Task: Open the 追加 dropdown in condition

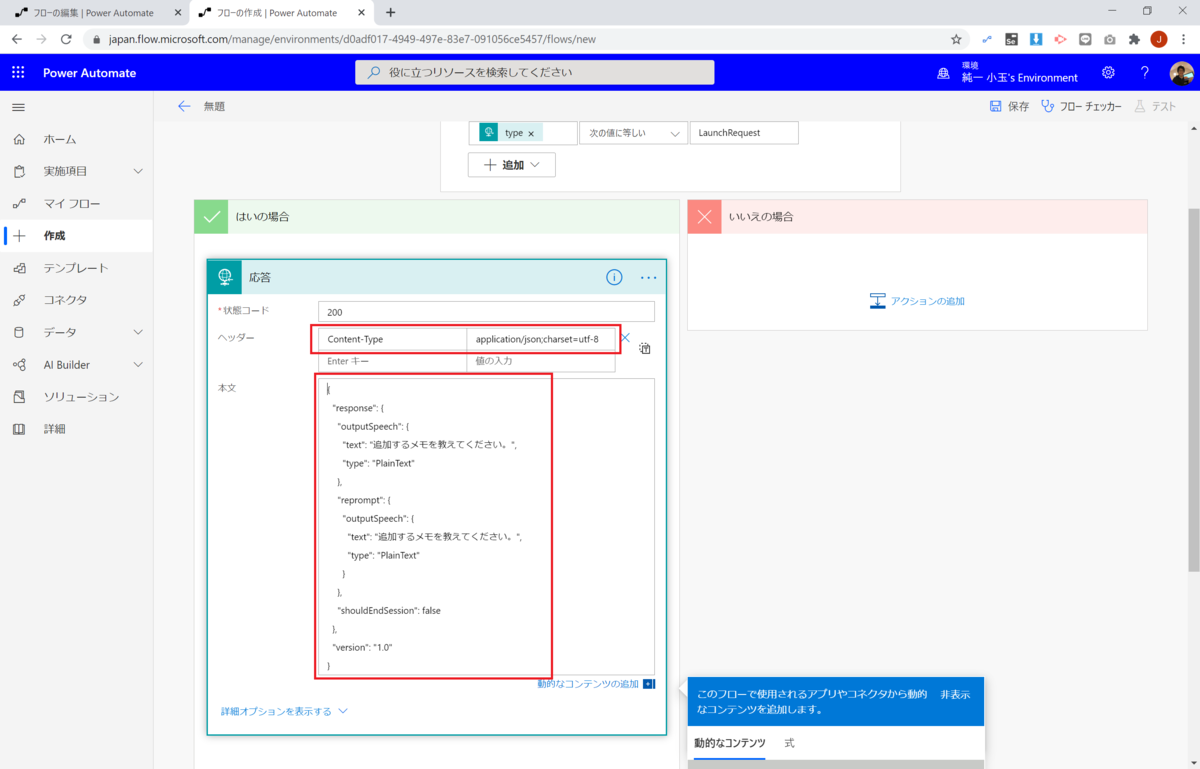Action: (x=512, y=165)
